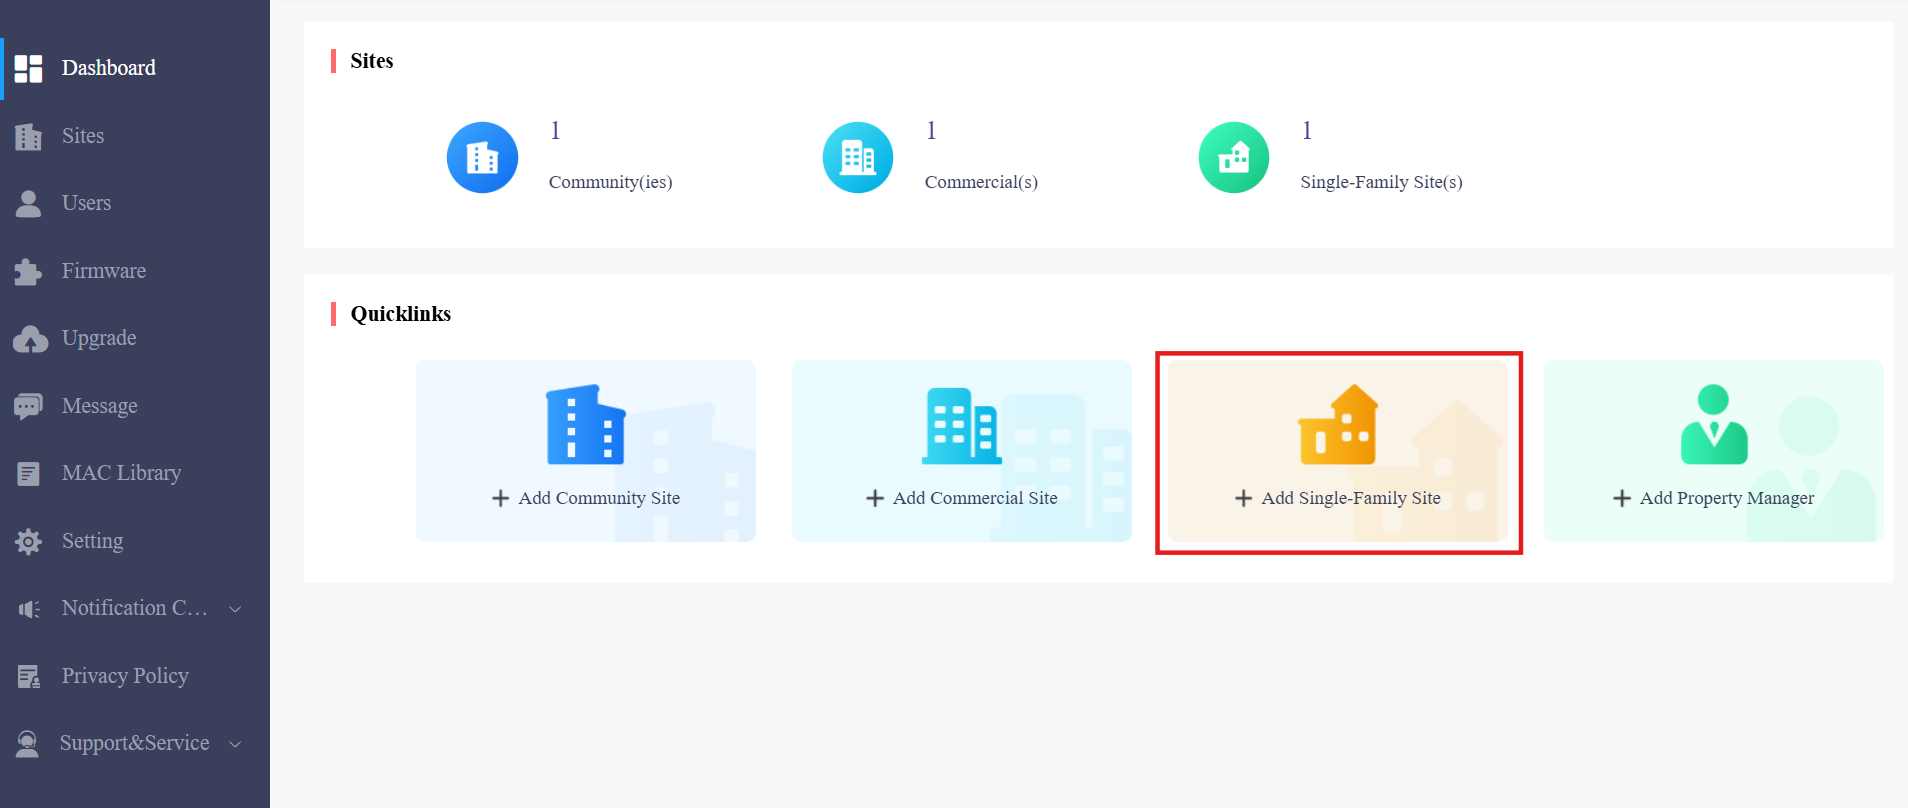The image size is (1908, 808).
Task: Click Add Property Manager quicklink
Action: pos(1714,451)
